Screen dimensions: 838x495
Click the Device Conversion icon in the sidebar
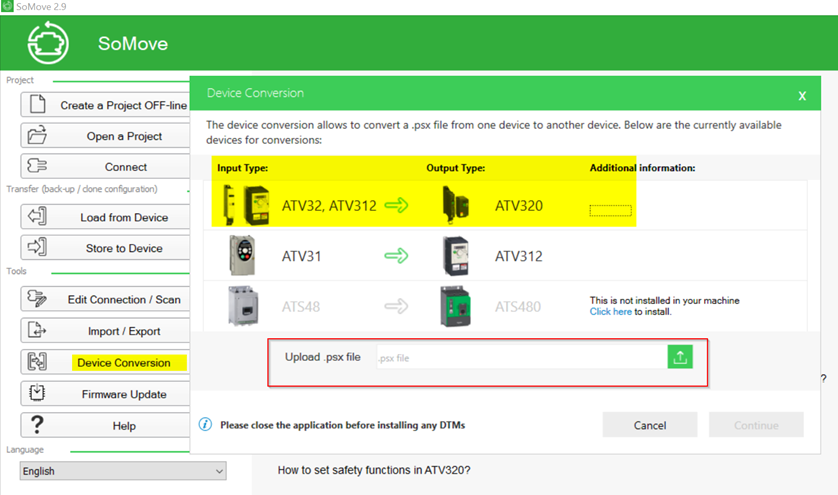coord(37,361)
